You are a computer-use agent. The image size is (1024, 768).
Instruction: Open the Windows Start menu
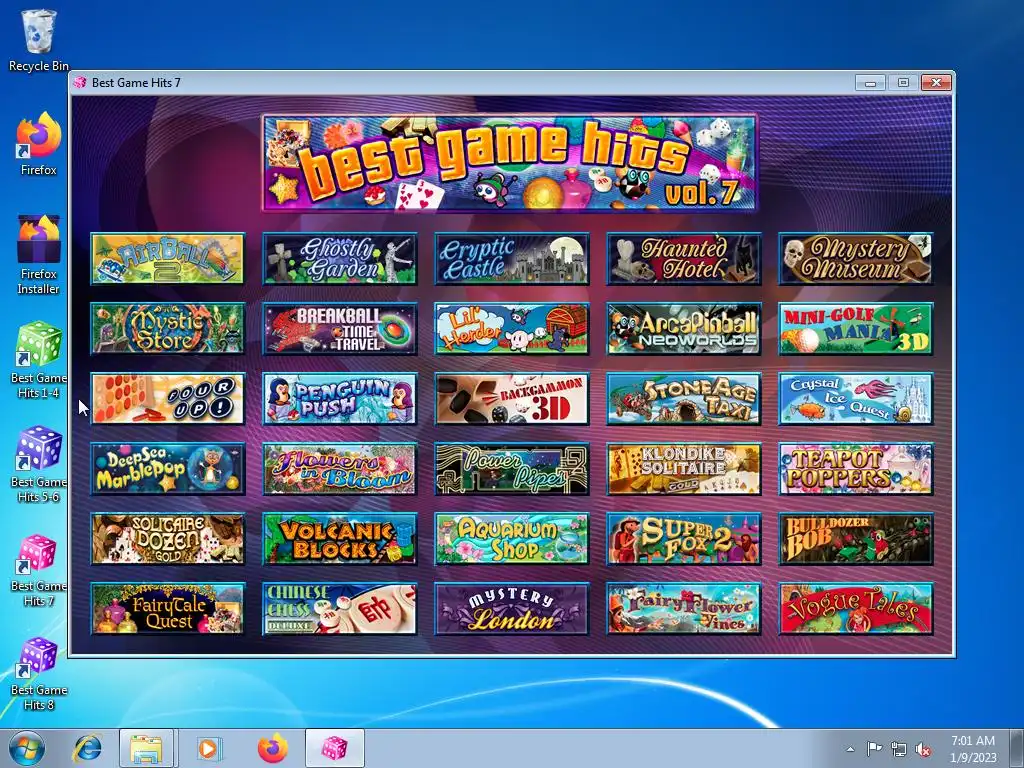(x=27, y=748)
